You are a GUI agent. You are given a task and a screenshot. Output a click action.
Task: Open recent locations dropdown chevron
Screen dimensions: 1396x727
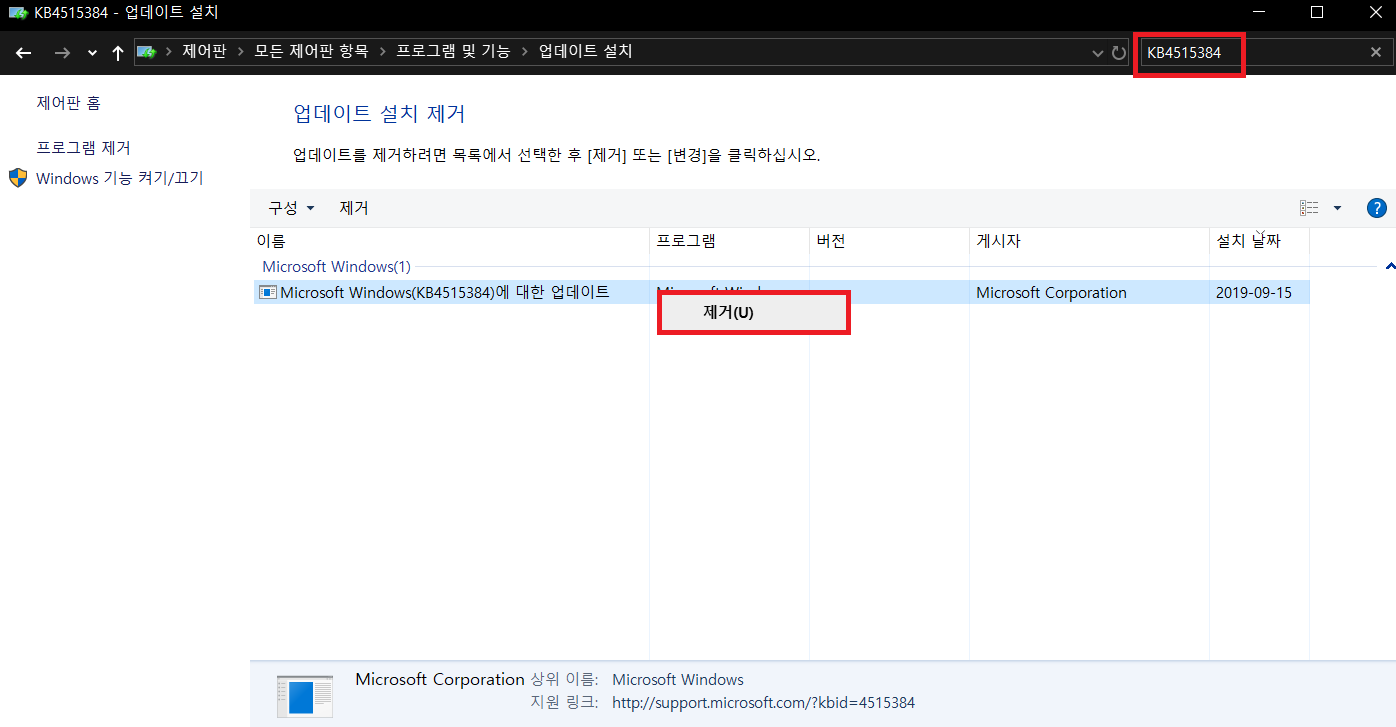(x=92, y=53)
